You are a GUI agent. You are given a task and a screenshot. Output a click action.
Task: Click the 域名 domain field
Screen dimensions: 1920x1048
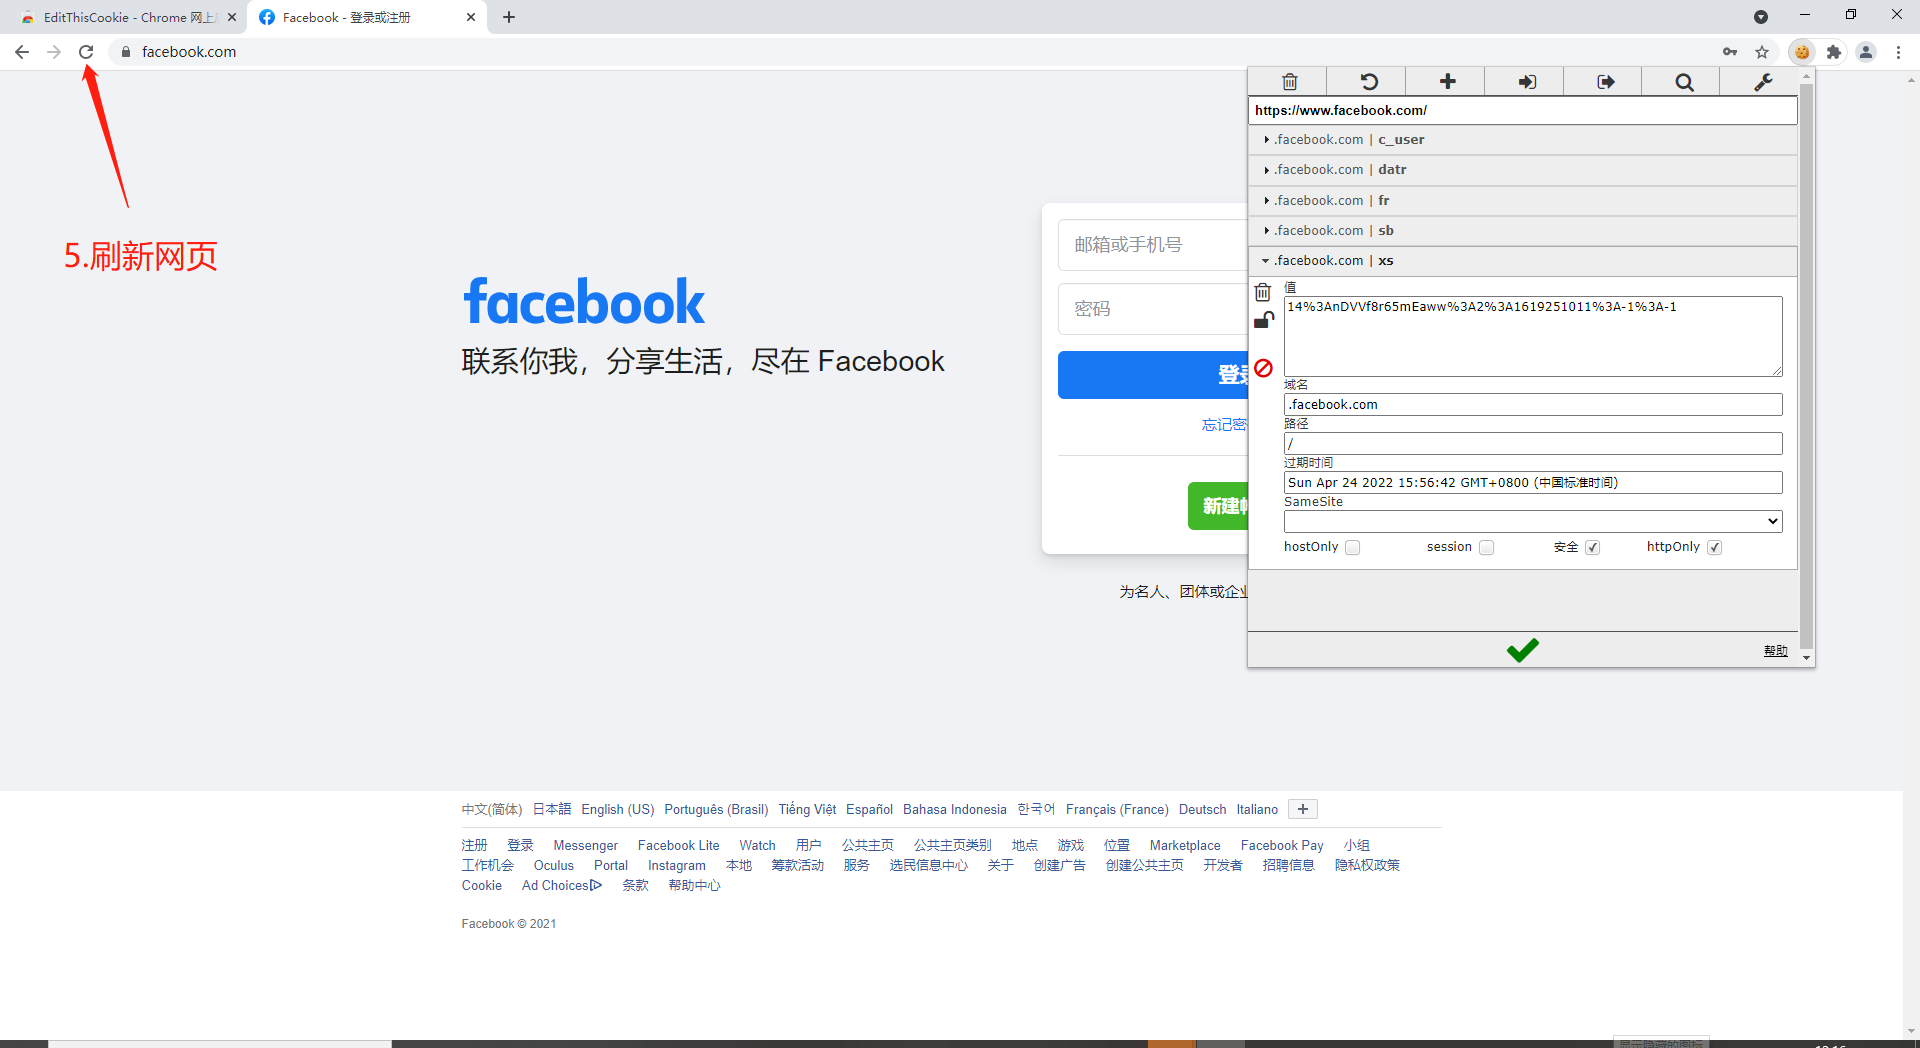(x=1532, y=404)
